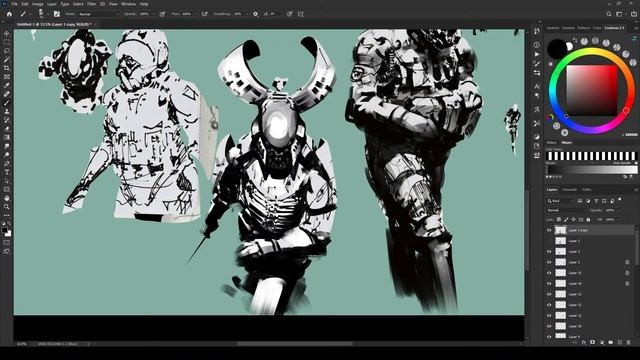Click the lock all icon in Layers panel
The height and width of the screenshot is (360, 640).
point(588,220)
